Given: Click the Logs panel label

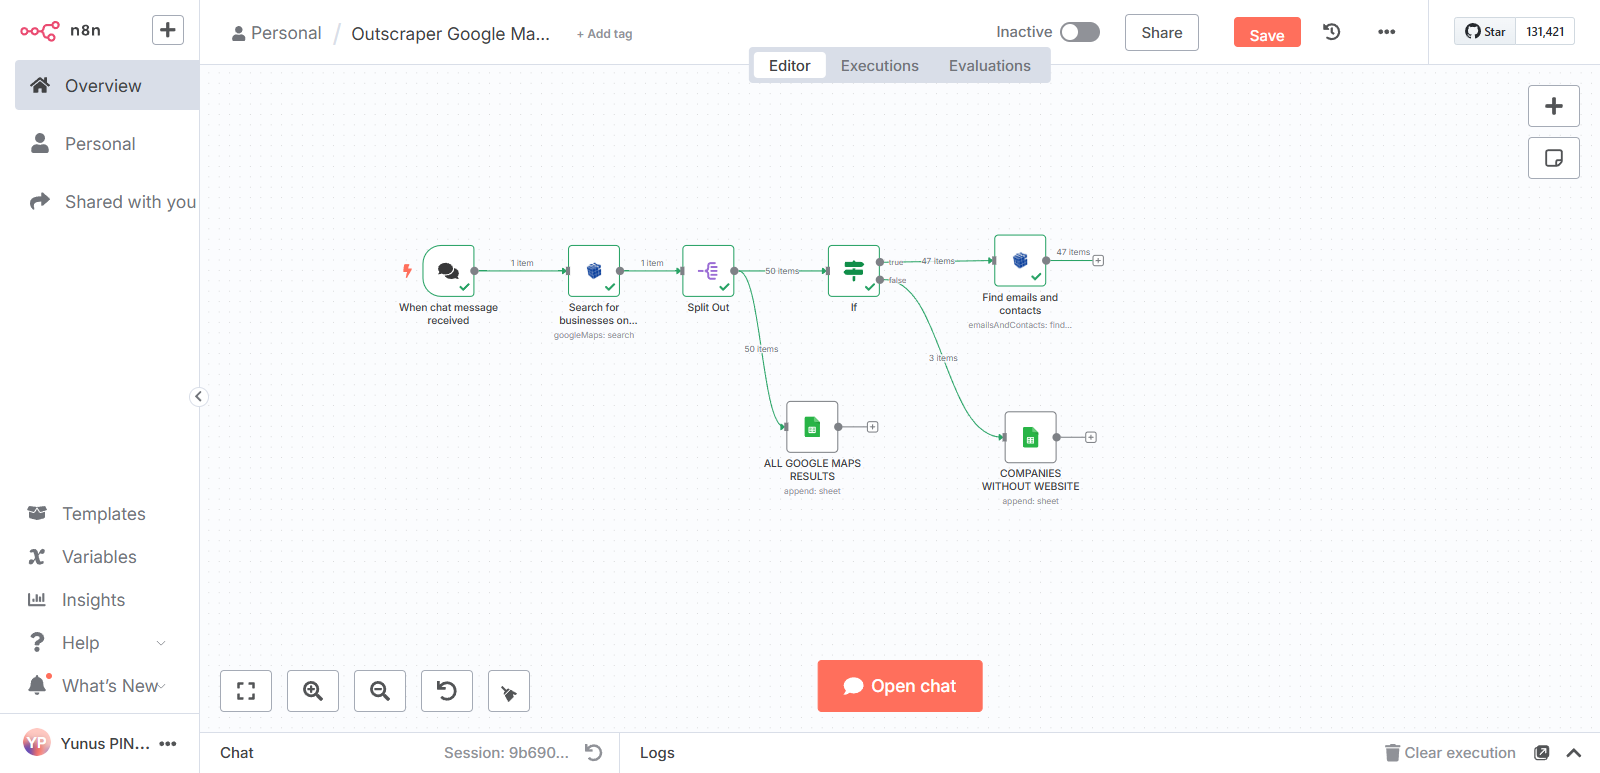Looking at the screenshot, I should [x=657, y=753].
